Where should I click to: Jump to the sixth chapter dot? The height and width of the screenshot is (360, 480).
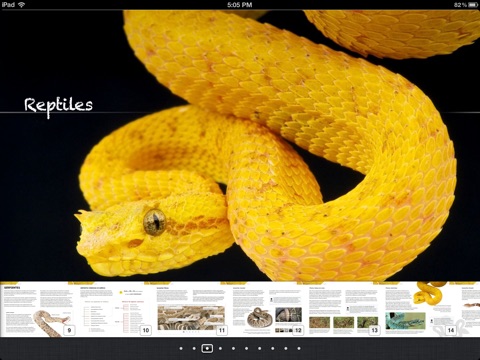point(246,348)
